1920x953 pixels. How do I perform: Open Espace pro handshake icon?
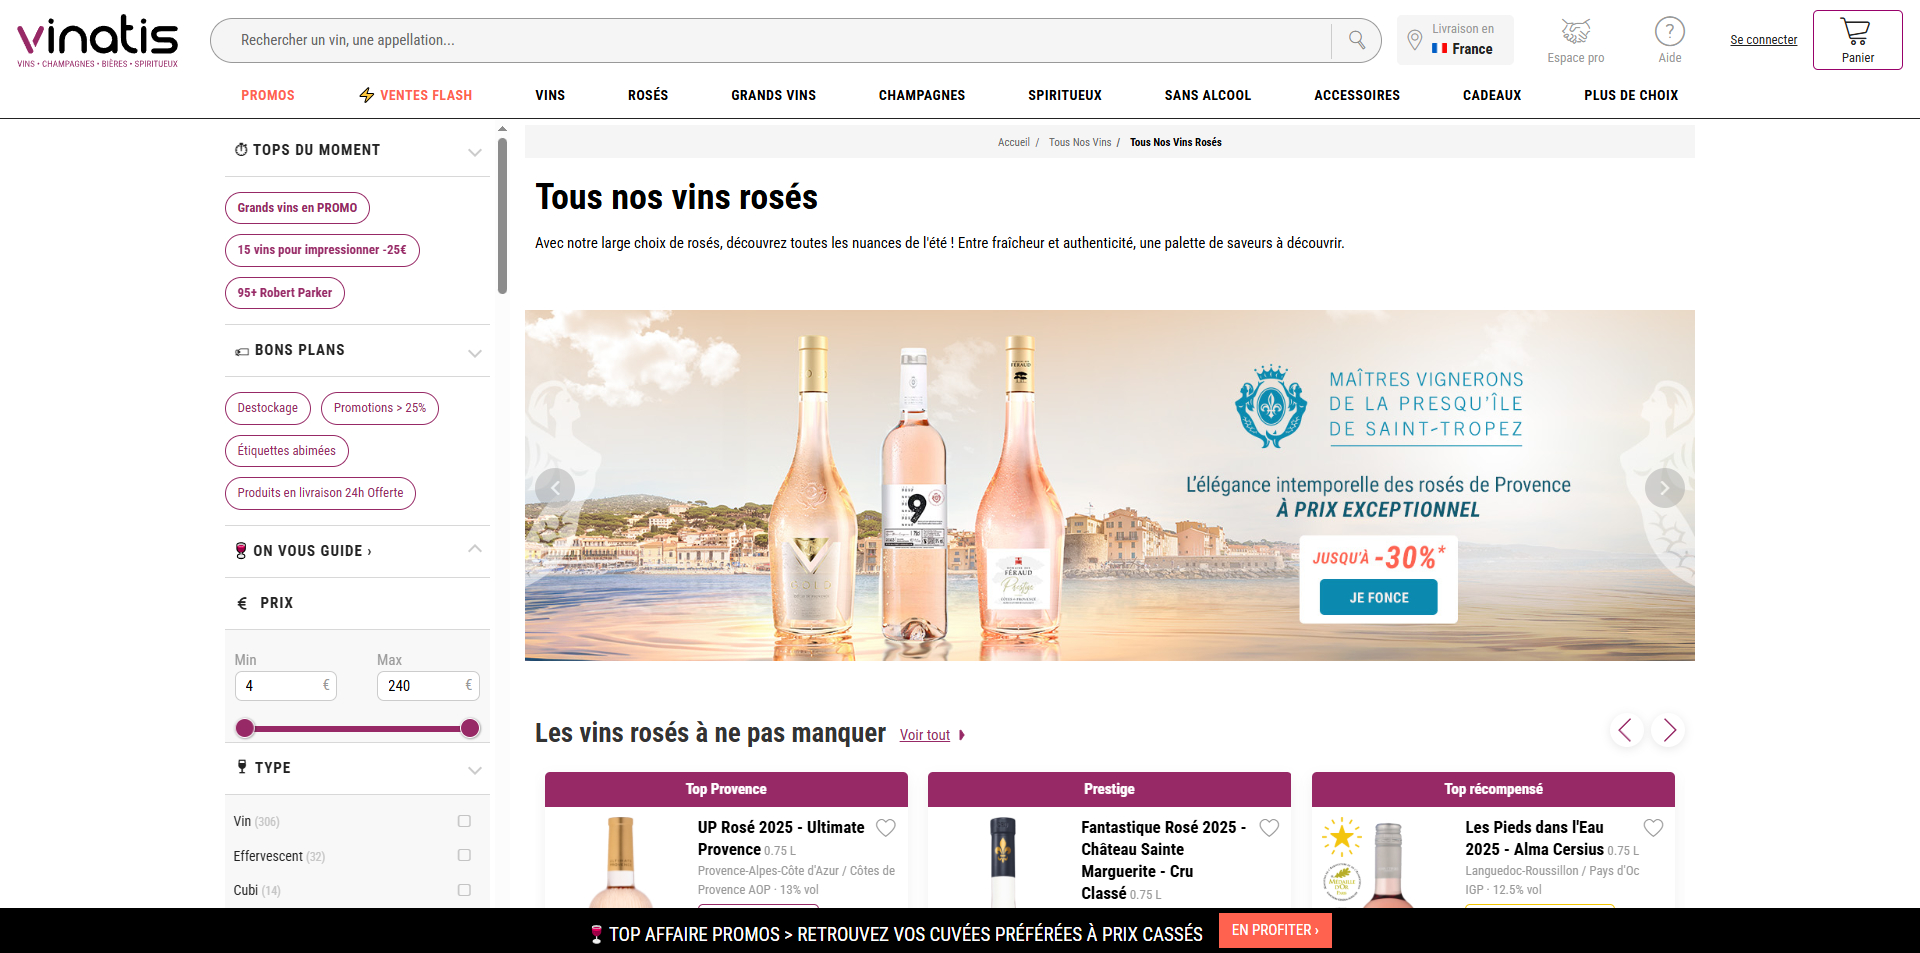pyautogui.click(x=1575, y=32)
